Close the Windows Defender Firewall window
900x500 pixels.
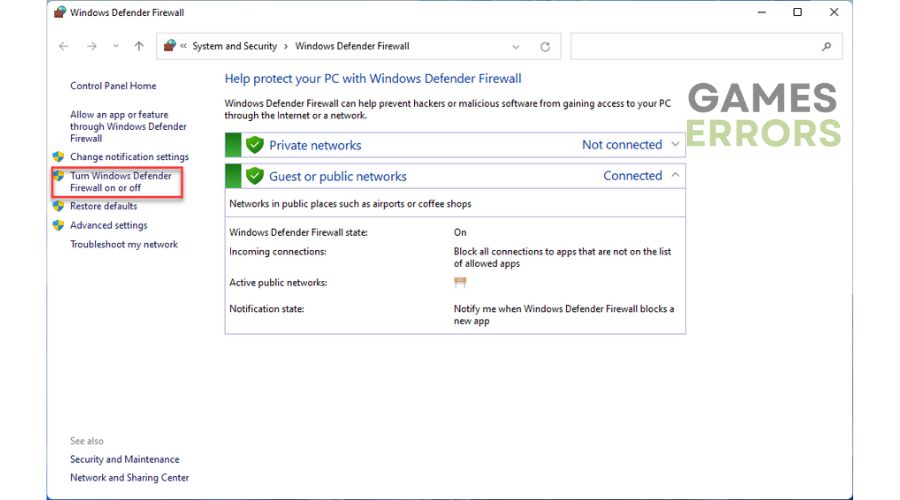[834, 12]
